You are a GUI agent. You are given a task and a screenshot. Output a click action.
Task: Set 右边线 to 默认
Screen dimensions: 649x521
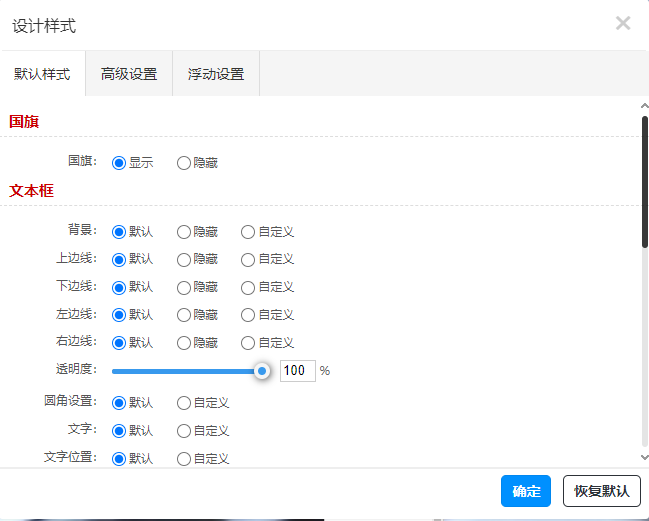(x=119, y=343)
